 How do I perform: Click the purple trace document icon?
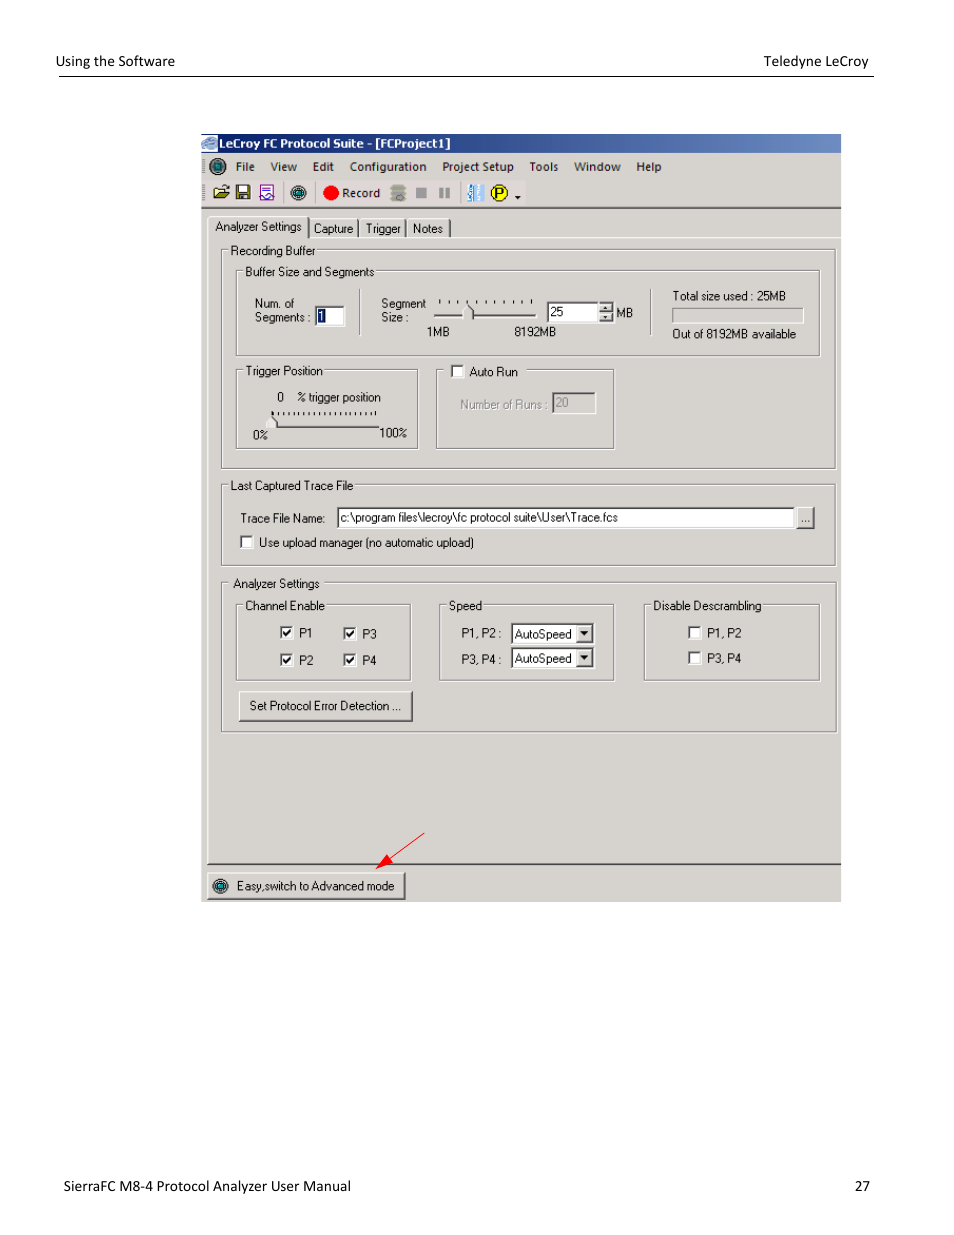tap(266, 193)
